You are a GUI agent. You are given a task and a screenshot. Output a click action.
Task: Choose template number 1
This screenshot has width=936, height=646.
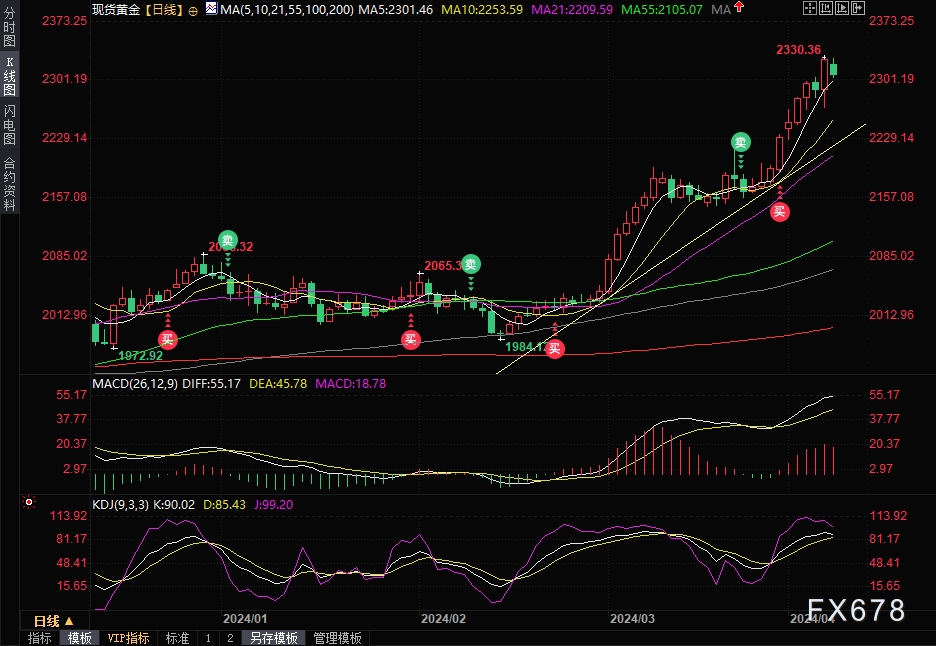tap(208, 638)
